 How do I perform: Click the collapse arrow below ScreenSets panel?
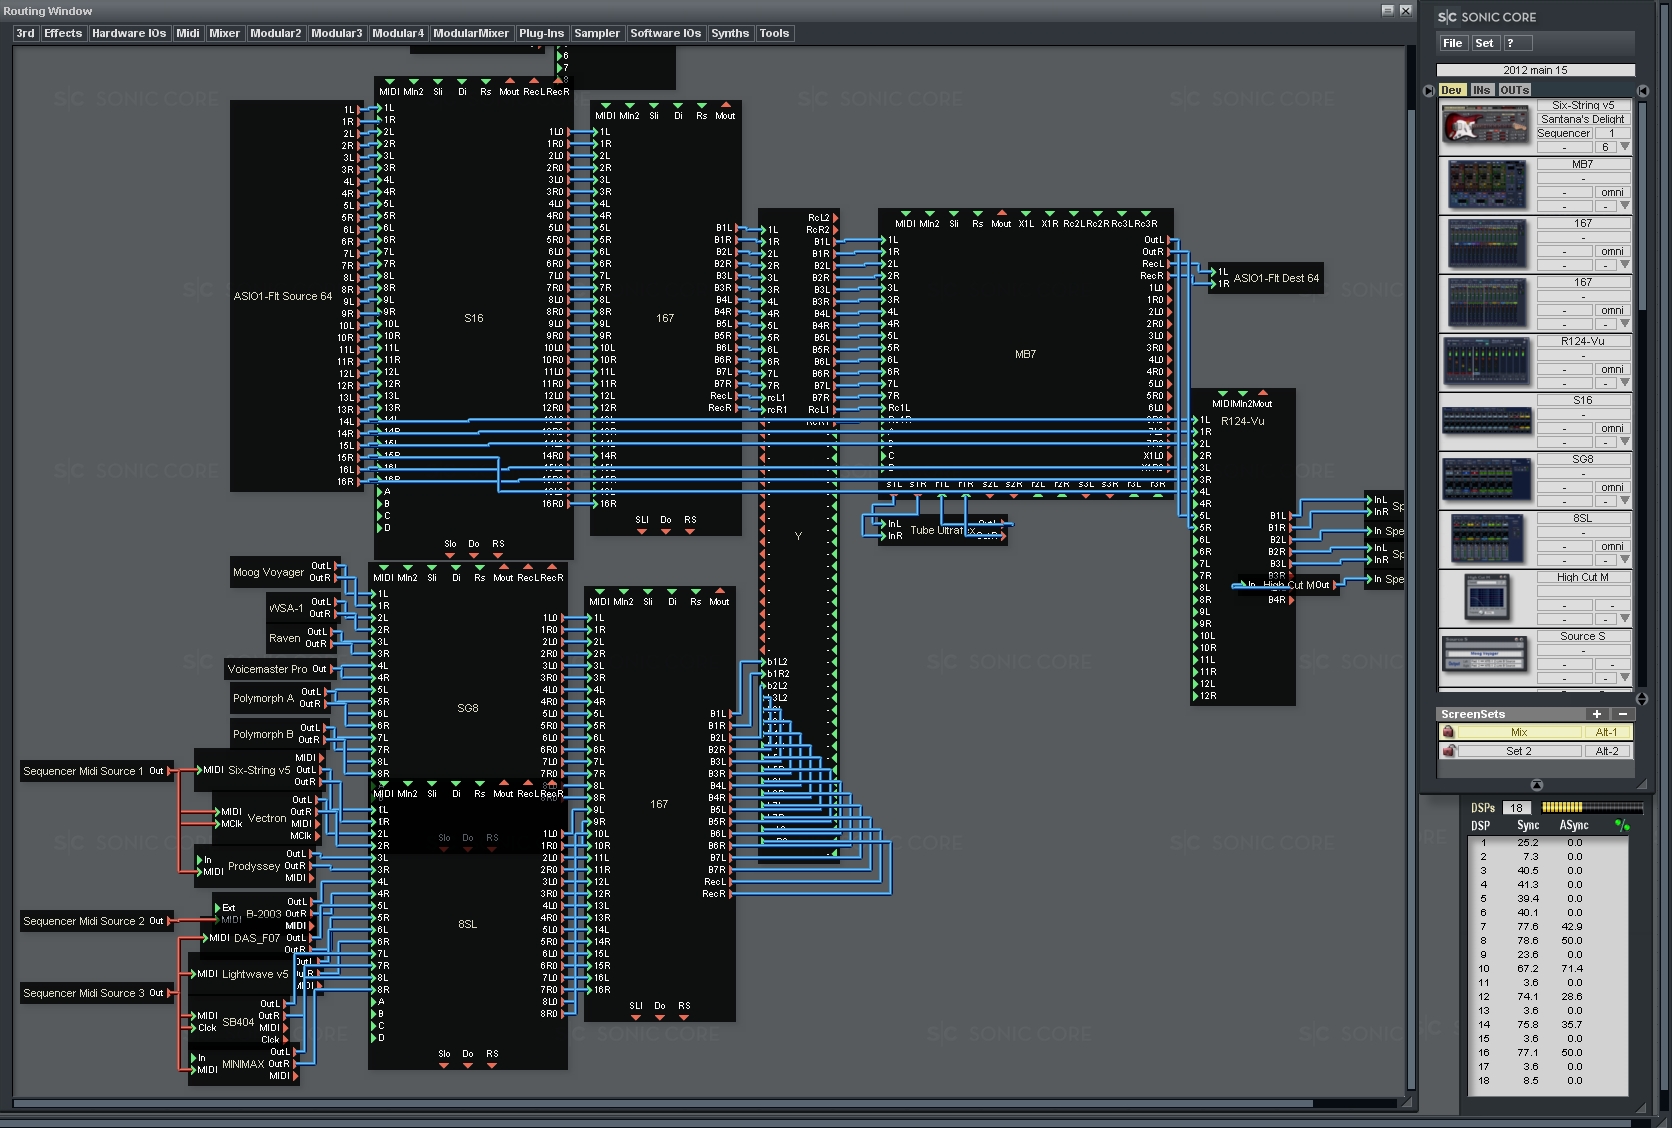coord(1537,785)
